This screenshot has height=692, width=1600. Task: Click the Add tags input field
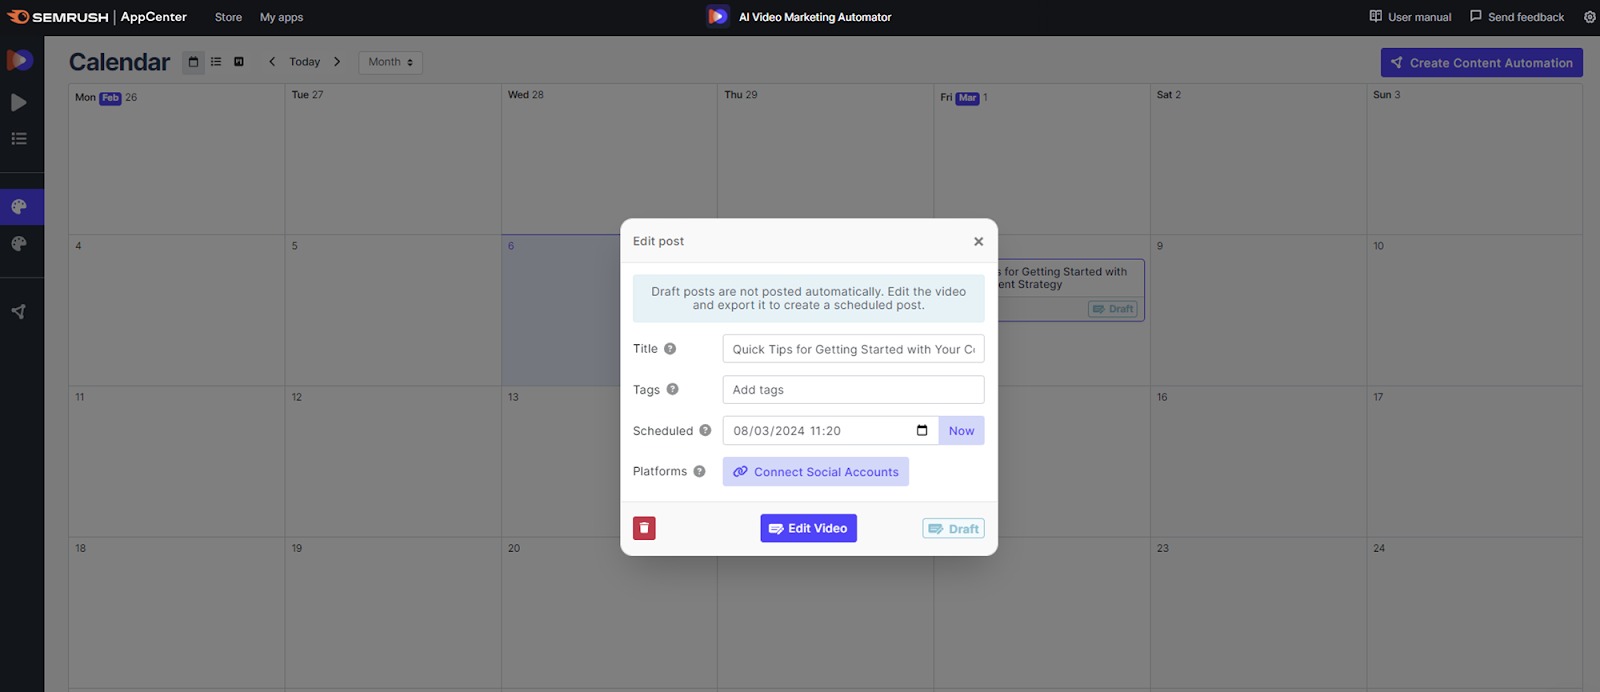point(853,390)
